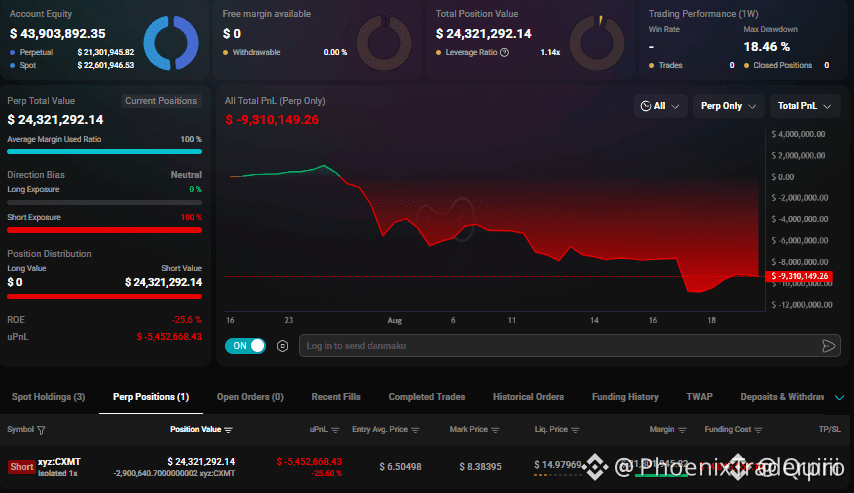854x493 pixels.
Task: Click the Current Positions button
Action: (161, 101)
